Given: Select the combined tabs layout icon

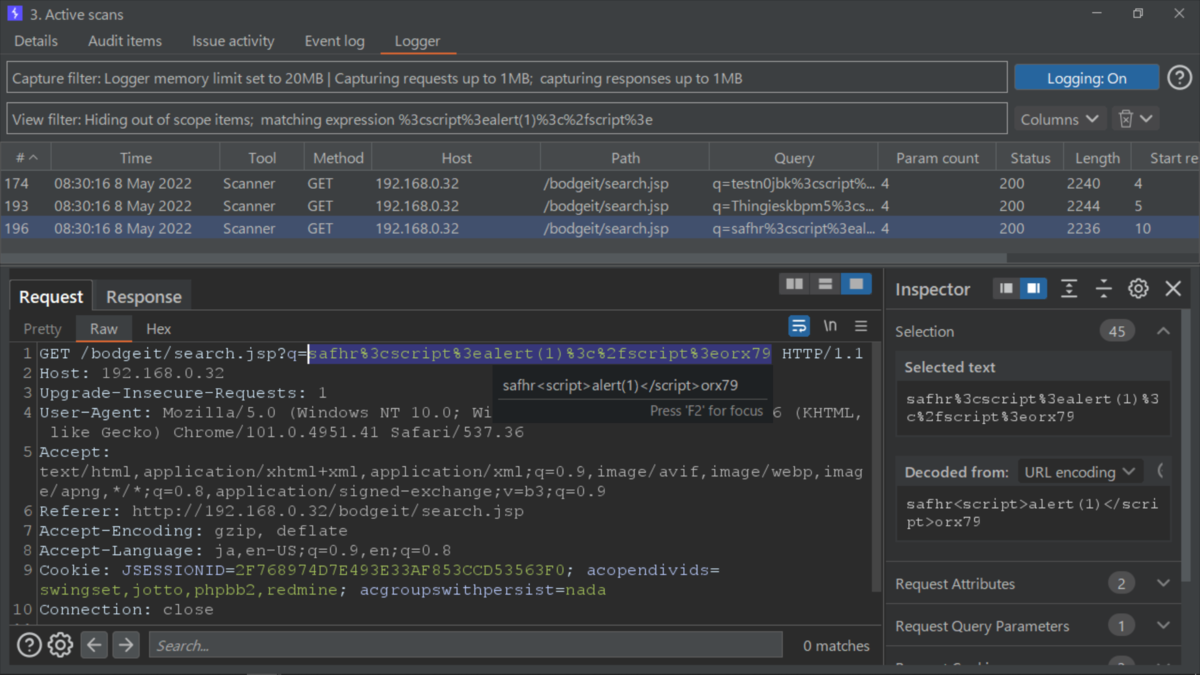Looking at the screenshot, I should 856,285.
